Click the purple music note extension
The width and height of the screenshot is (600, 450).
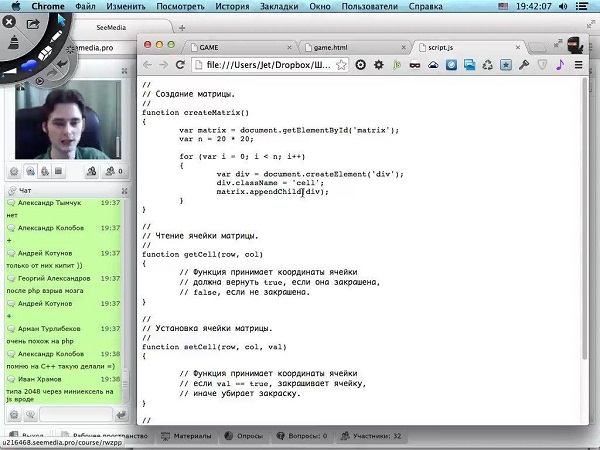(561, 65)
